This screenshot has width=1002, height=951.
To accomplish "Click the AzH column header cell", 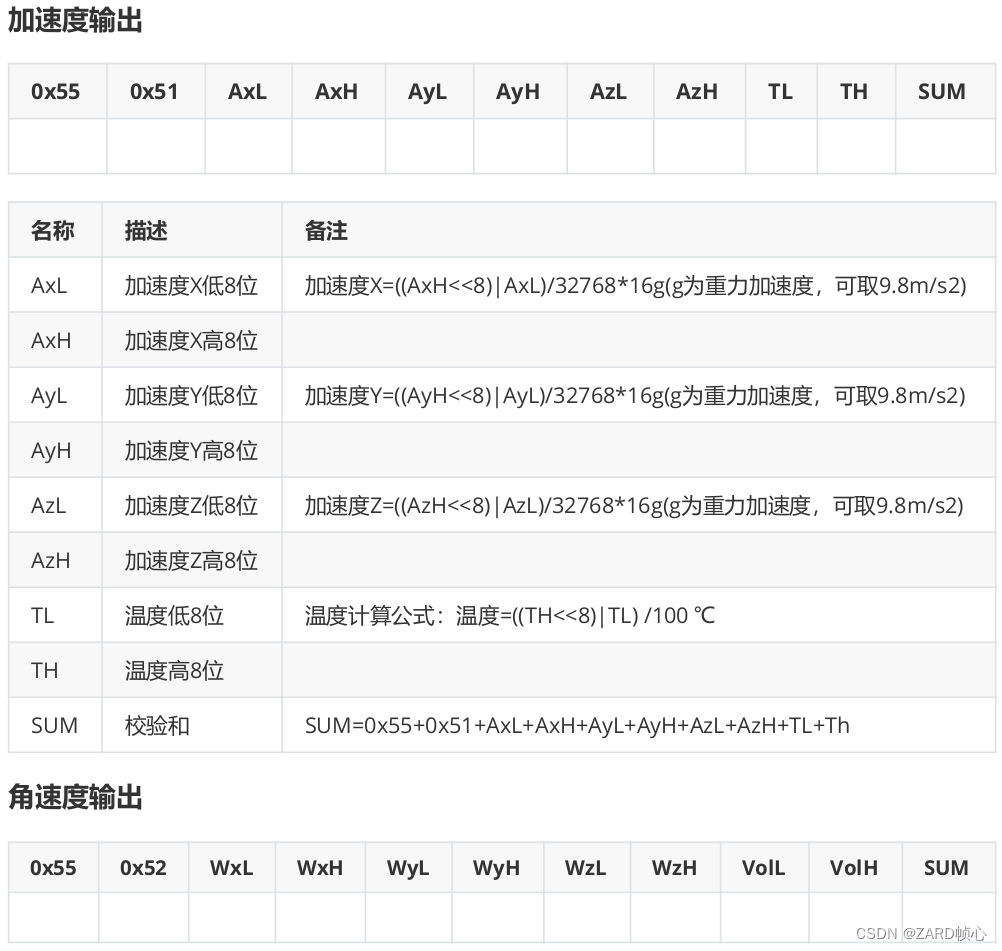I will tap(700, 91).
